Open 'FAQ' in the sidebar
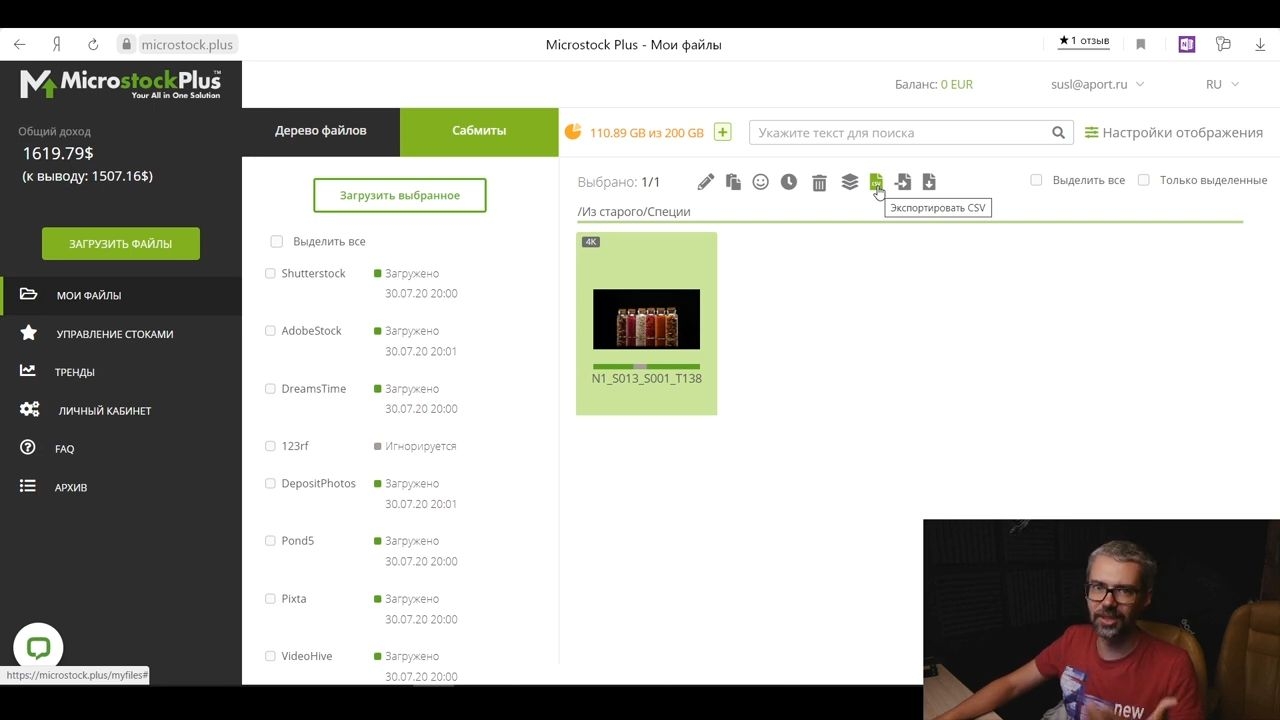Image resolution: width=1280 pixels, height=720 pixels. [121, 449]
